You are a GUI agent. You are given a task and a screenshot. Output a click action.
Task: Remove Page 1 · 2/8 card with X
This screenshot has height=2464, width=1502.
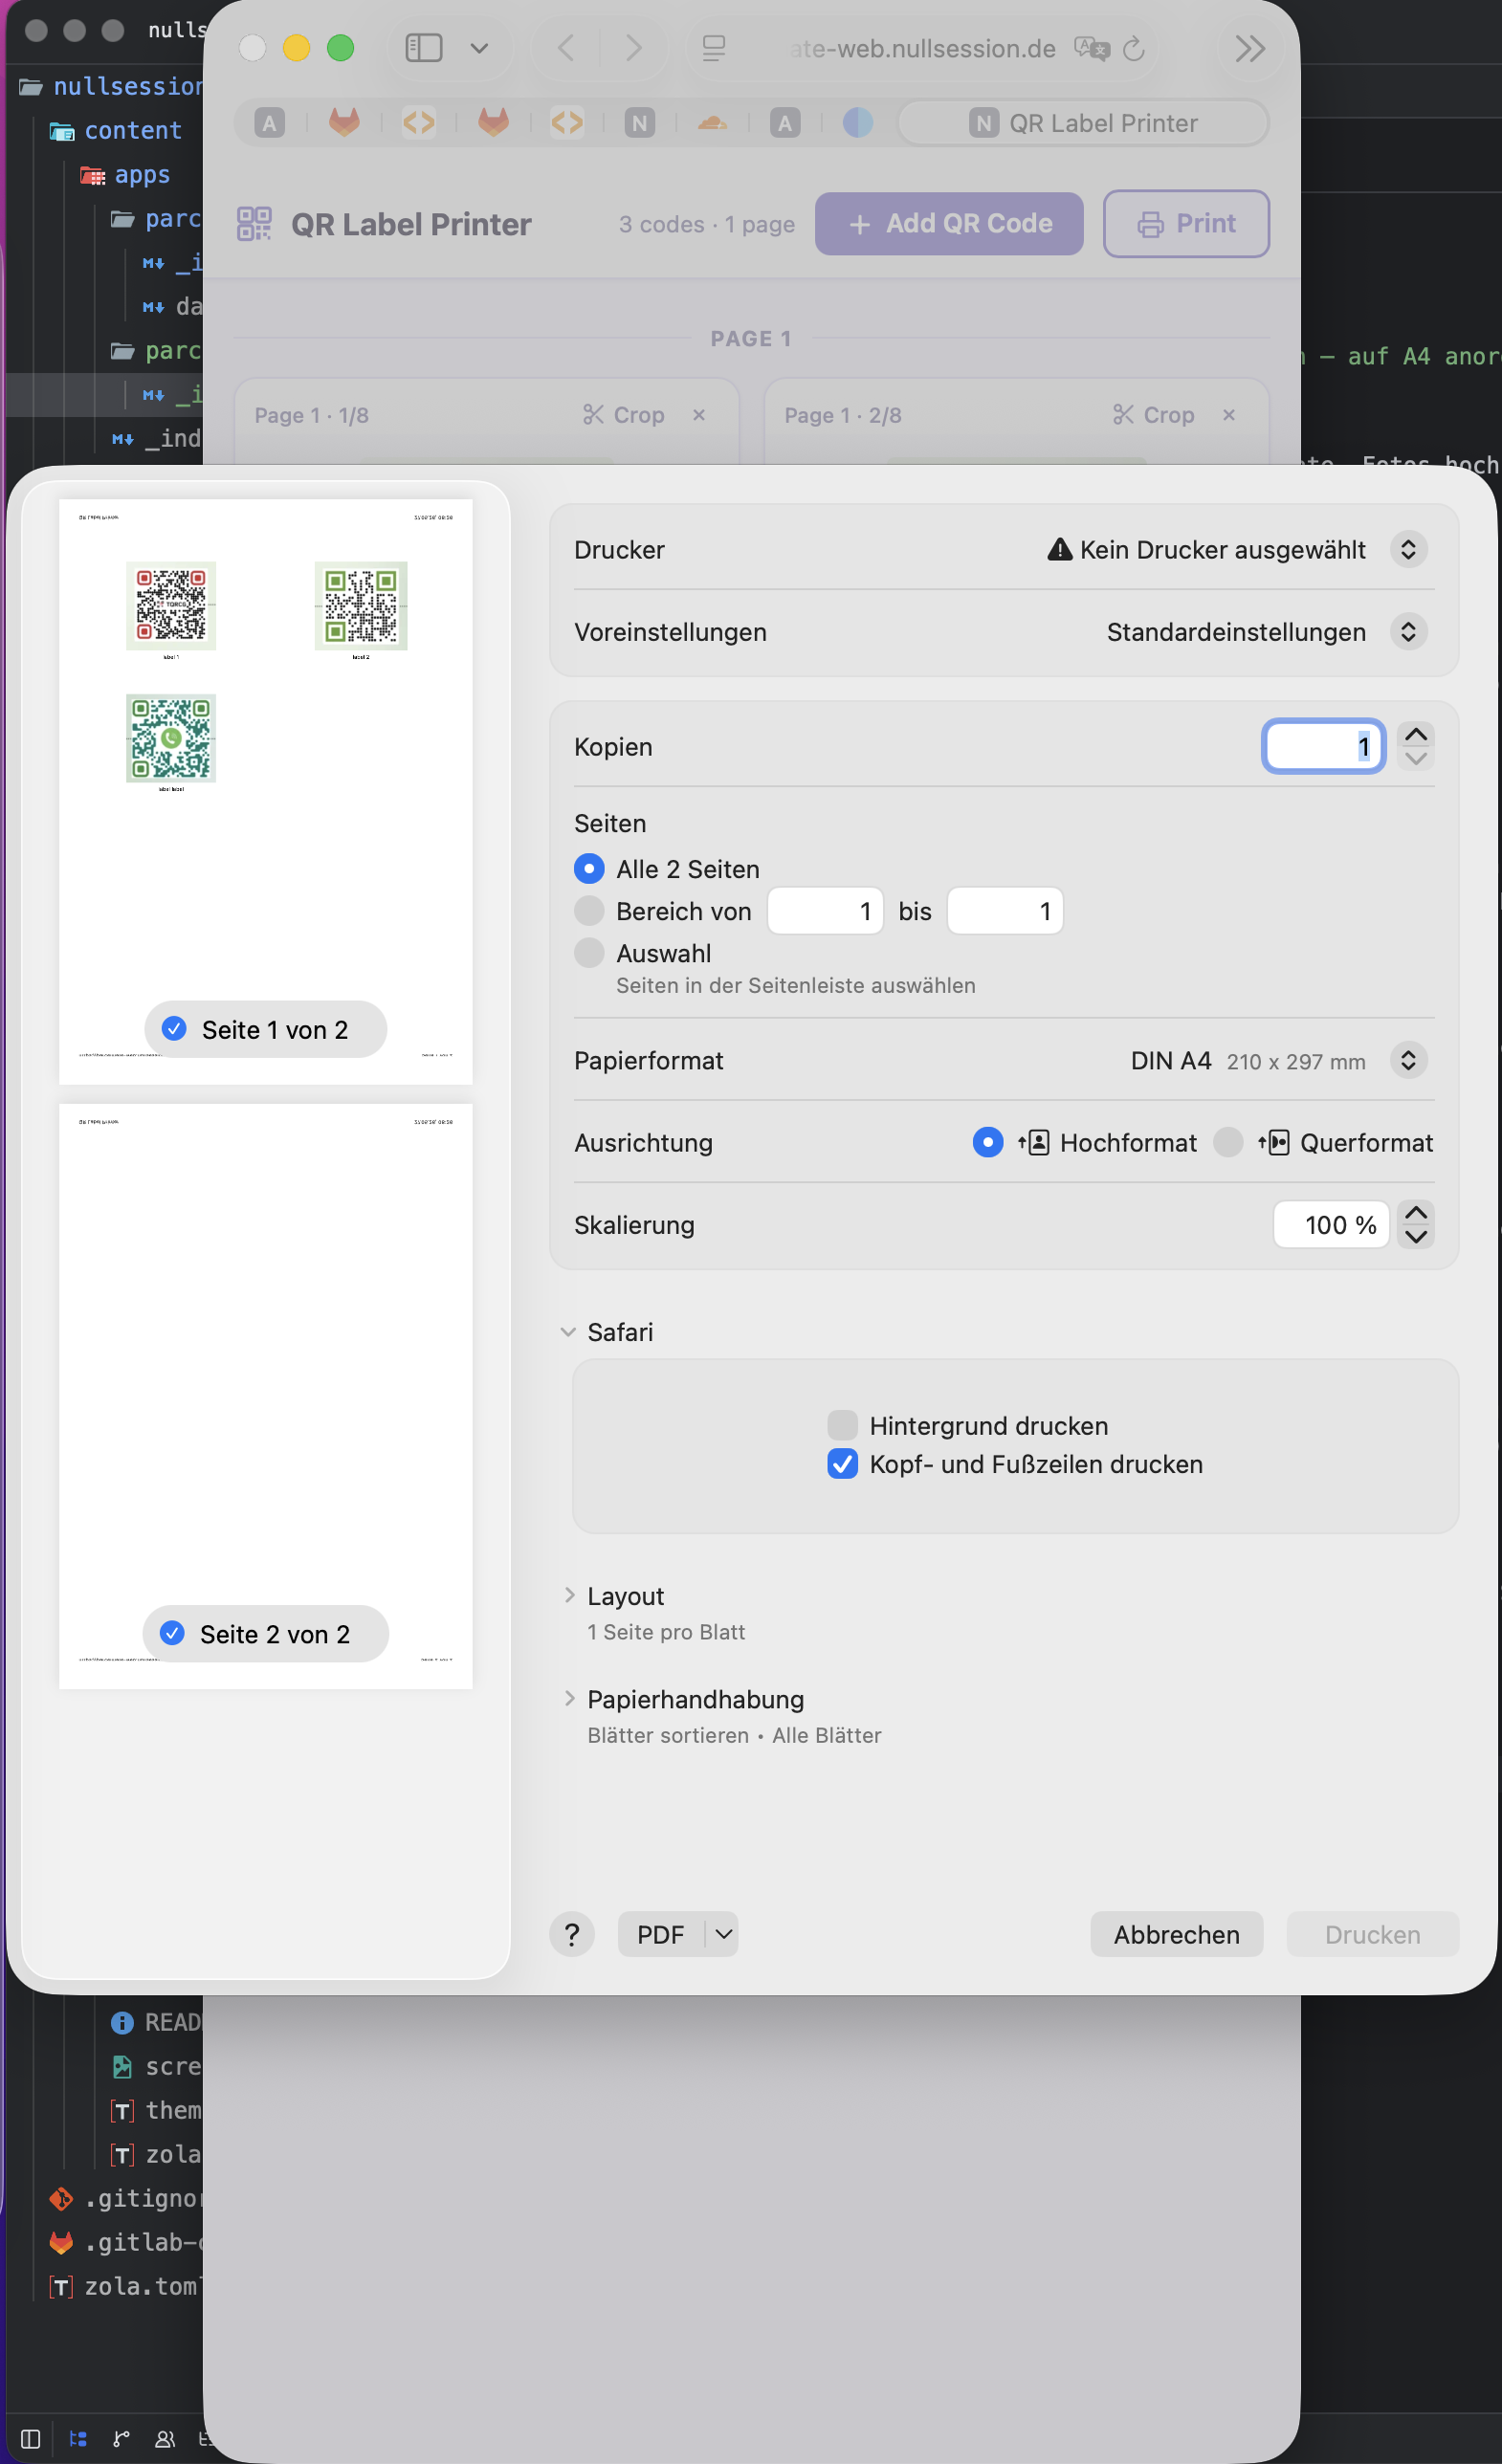click(x=1229, y=414)
